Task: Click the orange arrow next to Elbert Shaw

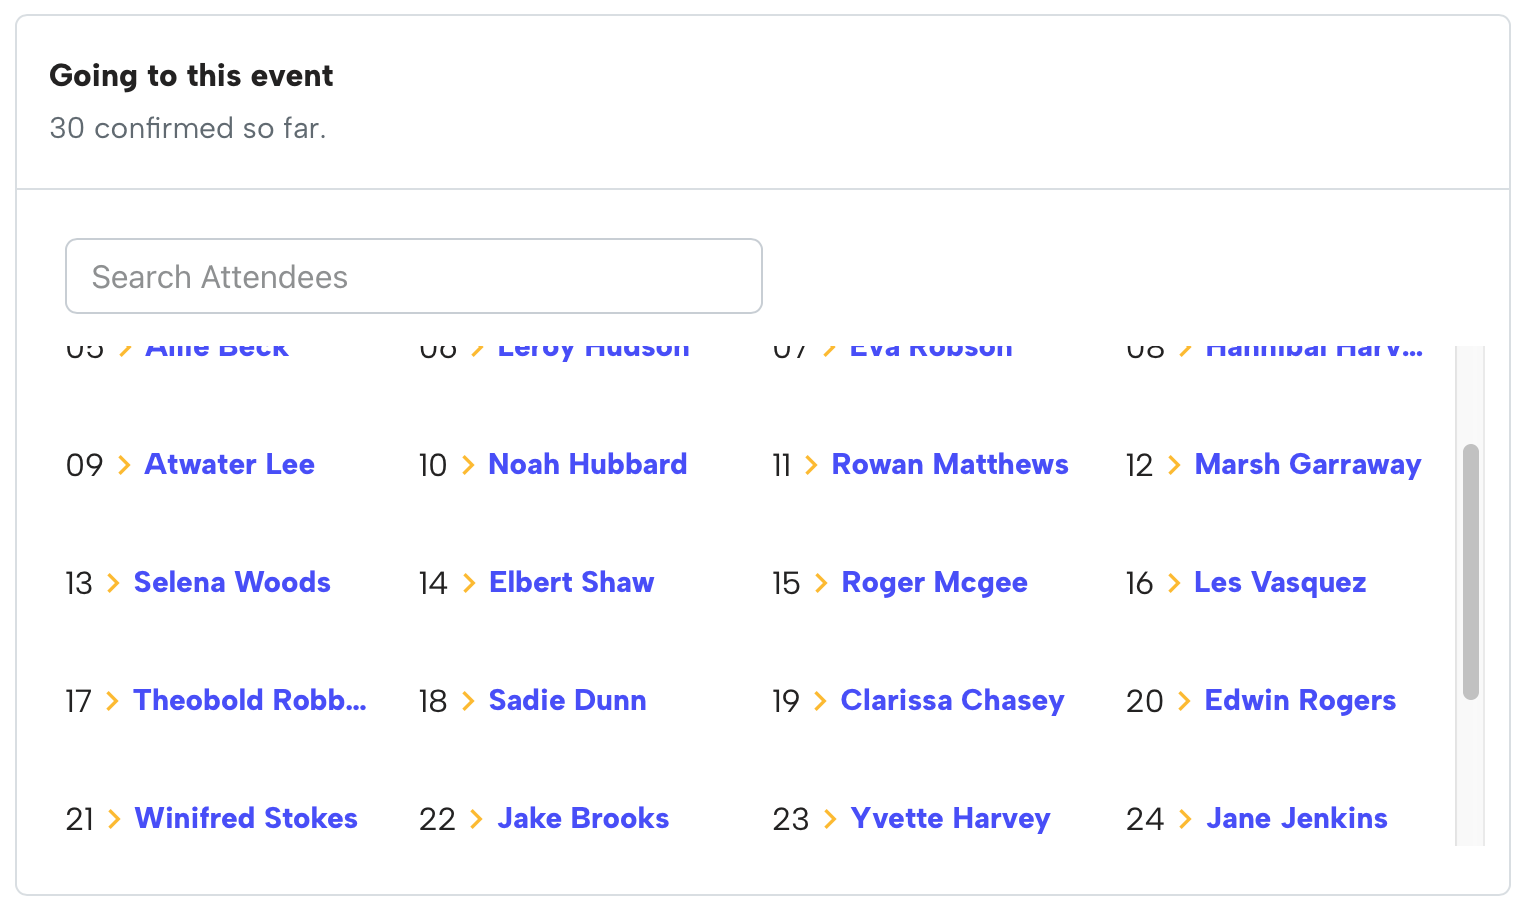Action: 469,583
